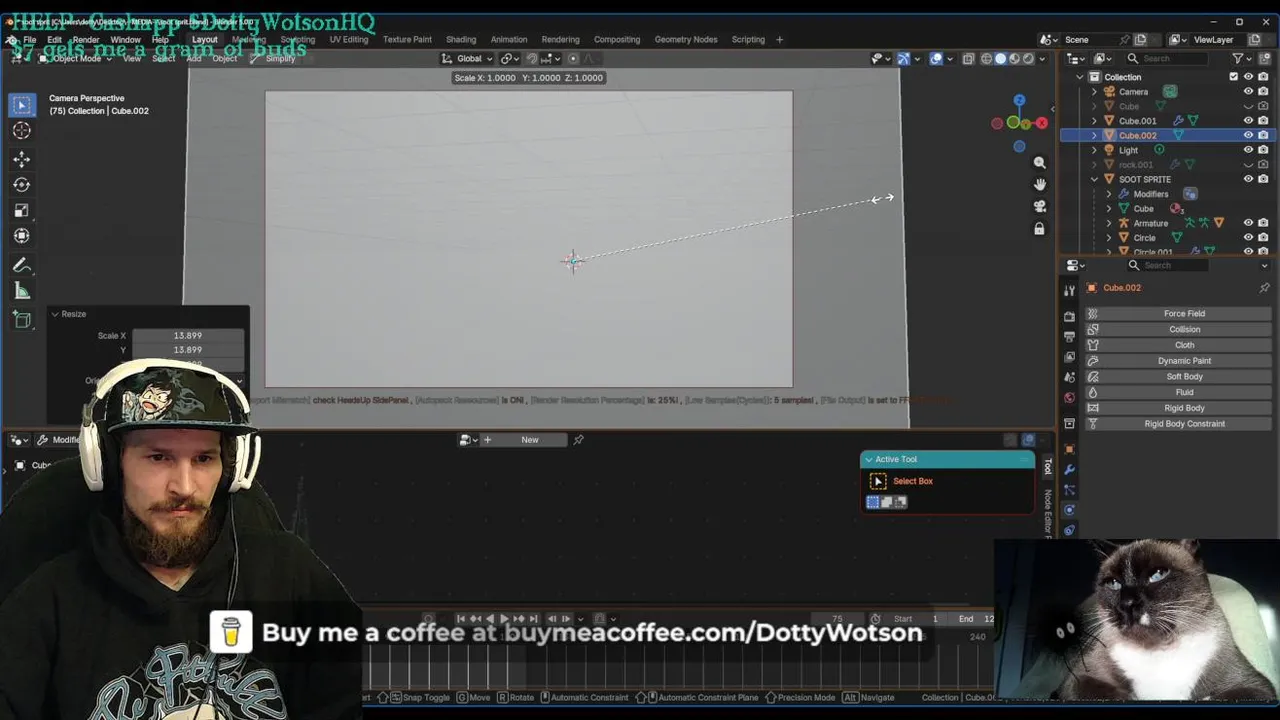This screenshot has width=1280, height=720.
Task: Open the Physics properties tab
Action: point(1069,510)
